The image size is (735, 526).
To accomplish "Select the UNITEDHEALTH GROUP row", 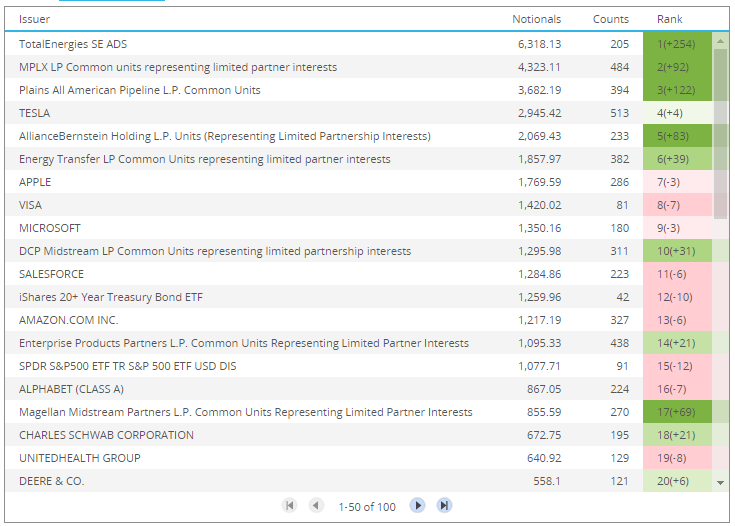I will click(x=359, y=458).
